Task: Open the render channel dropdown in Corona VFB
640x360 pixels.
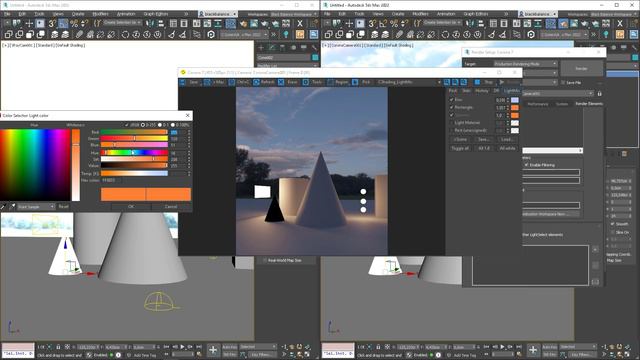Action: [409, 82]
